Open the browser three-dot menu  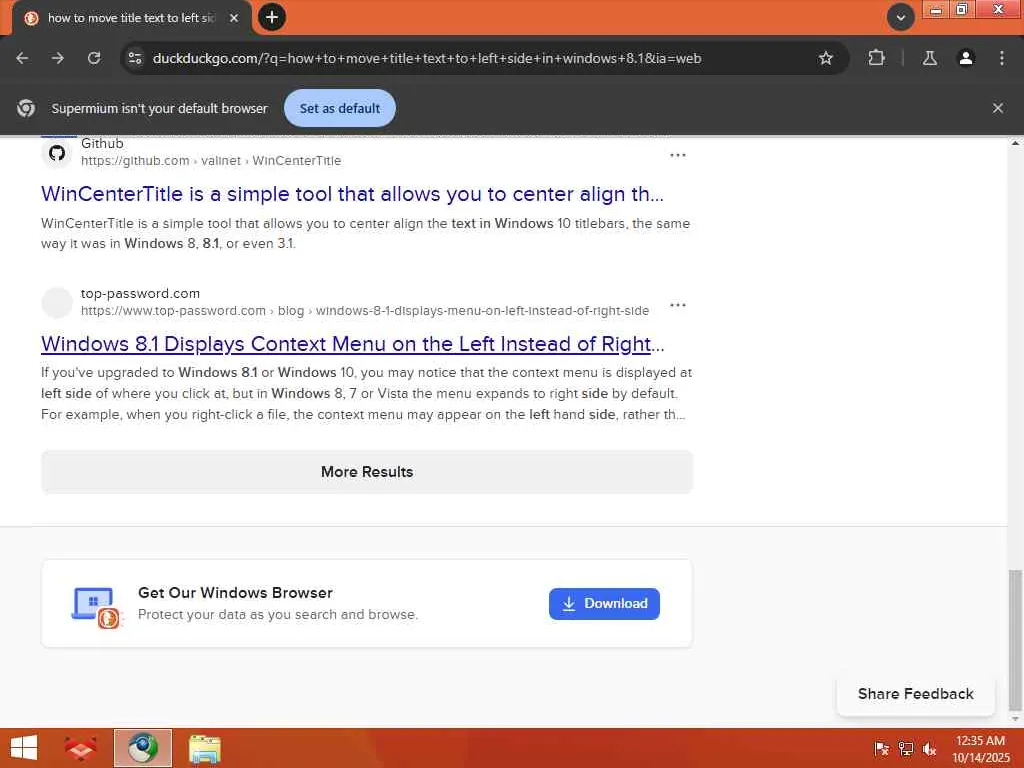(x=1002, y=58)
